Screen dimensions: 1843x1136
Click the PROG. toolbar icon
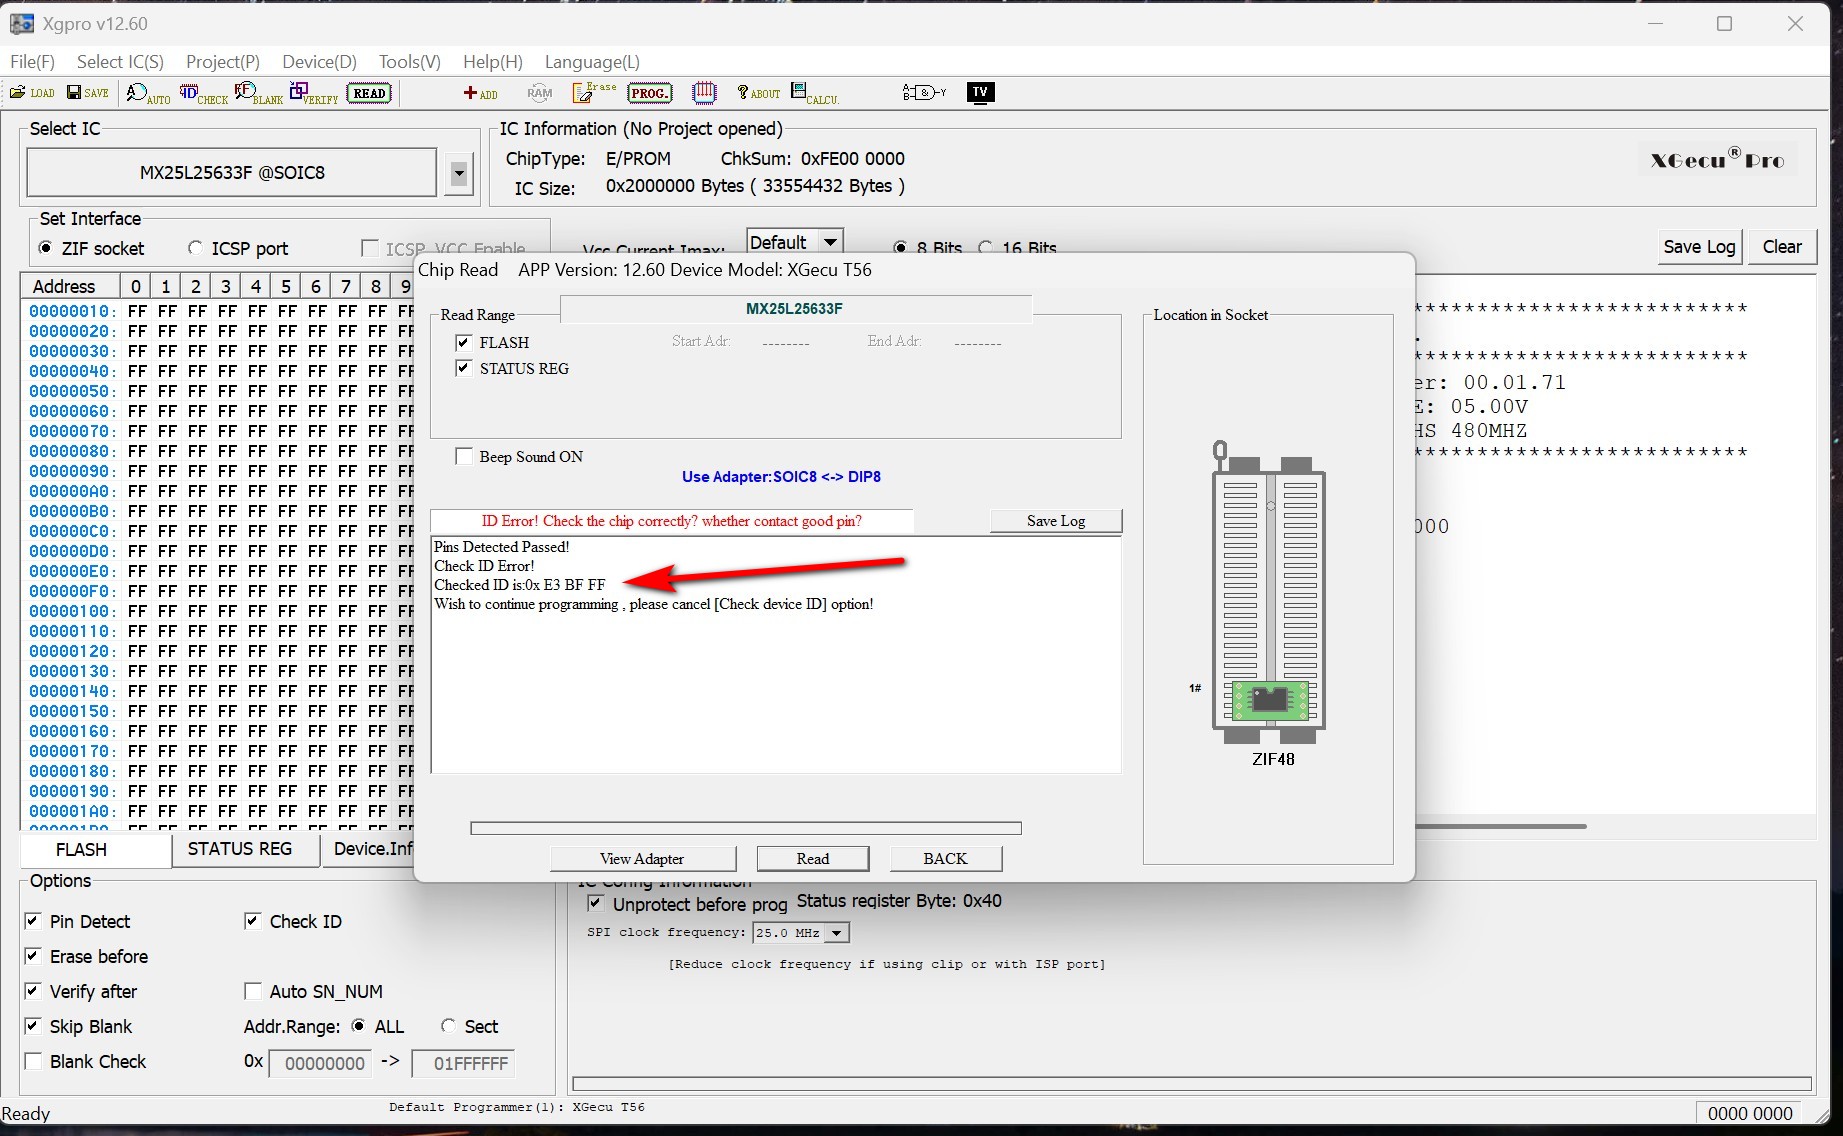649,93
